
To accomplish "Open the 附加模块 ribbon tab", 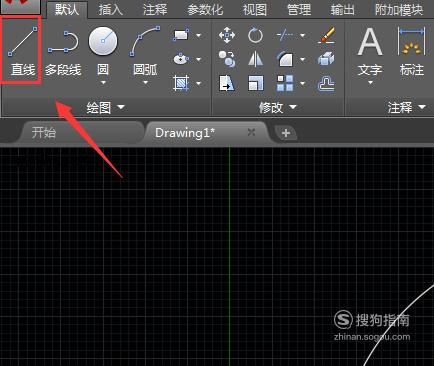I will 399,10.
